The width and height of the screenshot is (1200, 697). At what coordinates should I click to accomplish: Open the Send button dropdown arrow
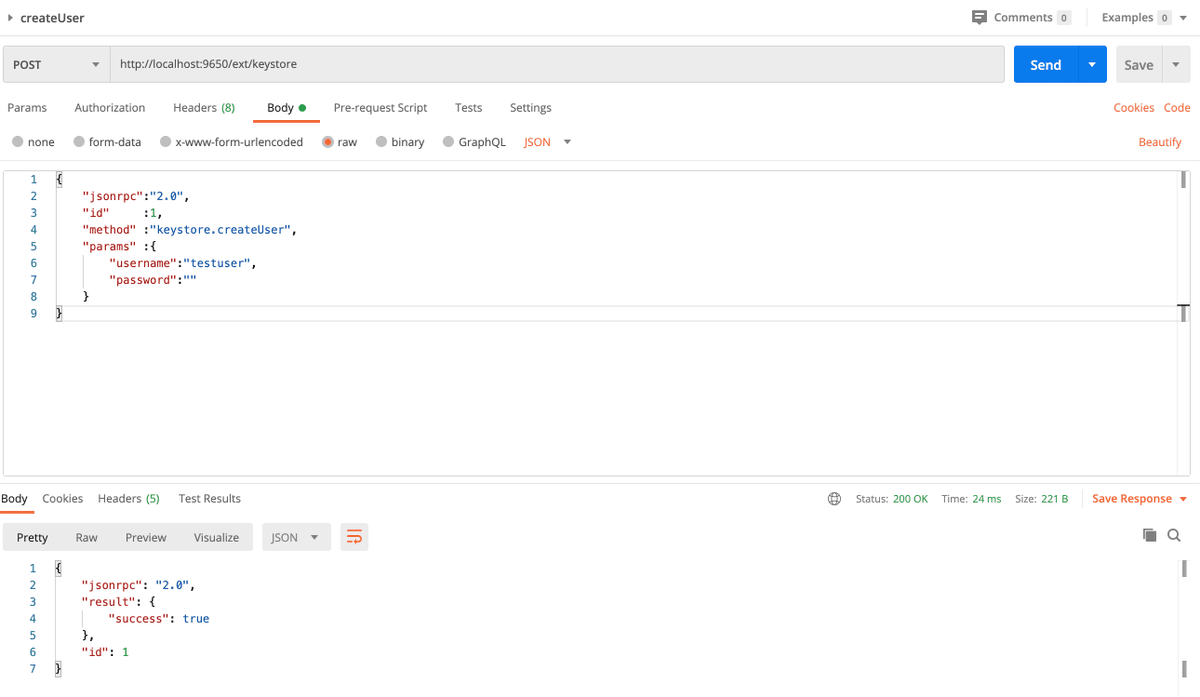coord(1091,64)
